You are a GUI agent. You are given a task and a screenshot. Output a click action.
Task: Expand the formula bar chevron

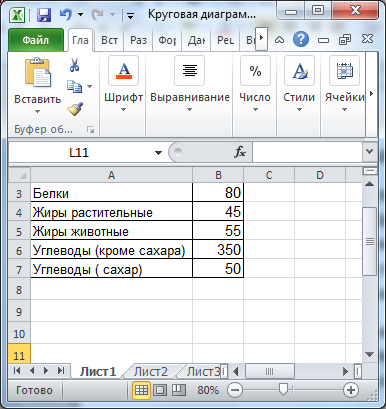(x=369, y=152)
